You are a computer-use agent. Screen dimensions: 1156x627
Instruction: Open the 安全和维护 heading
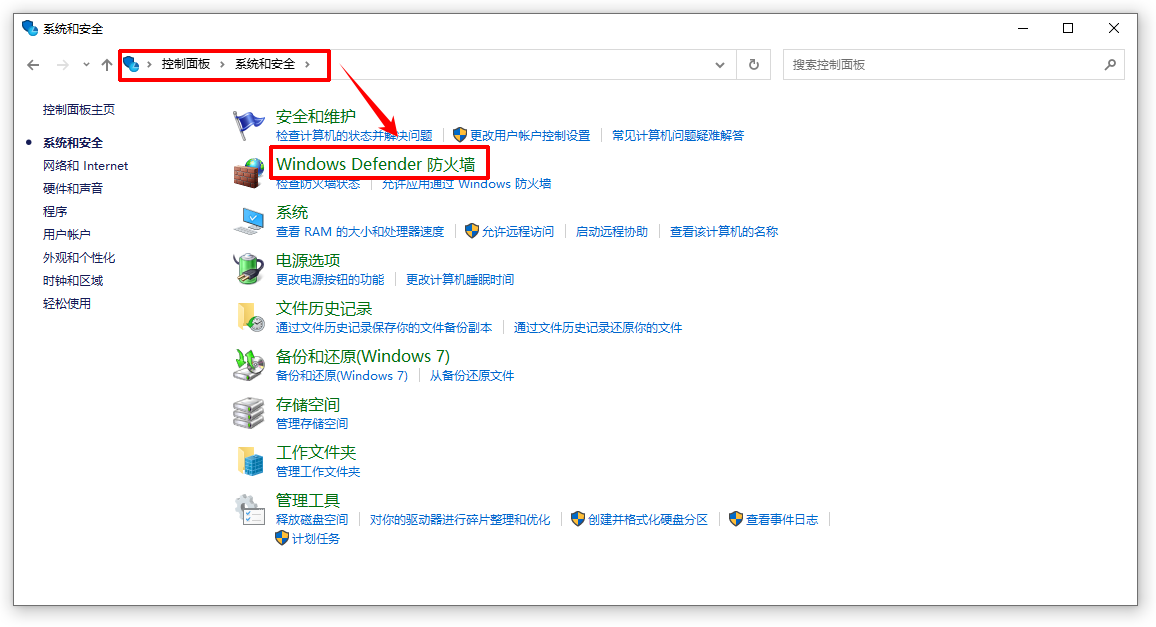point(316,117)
